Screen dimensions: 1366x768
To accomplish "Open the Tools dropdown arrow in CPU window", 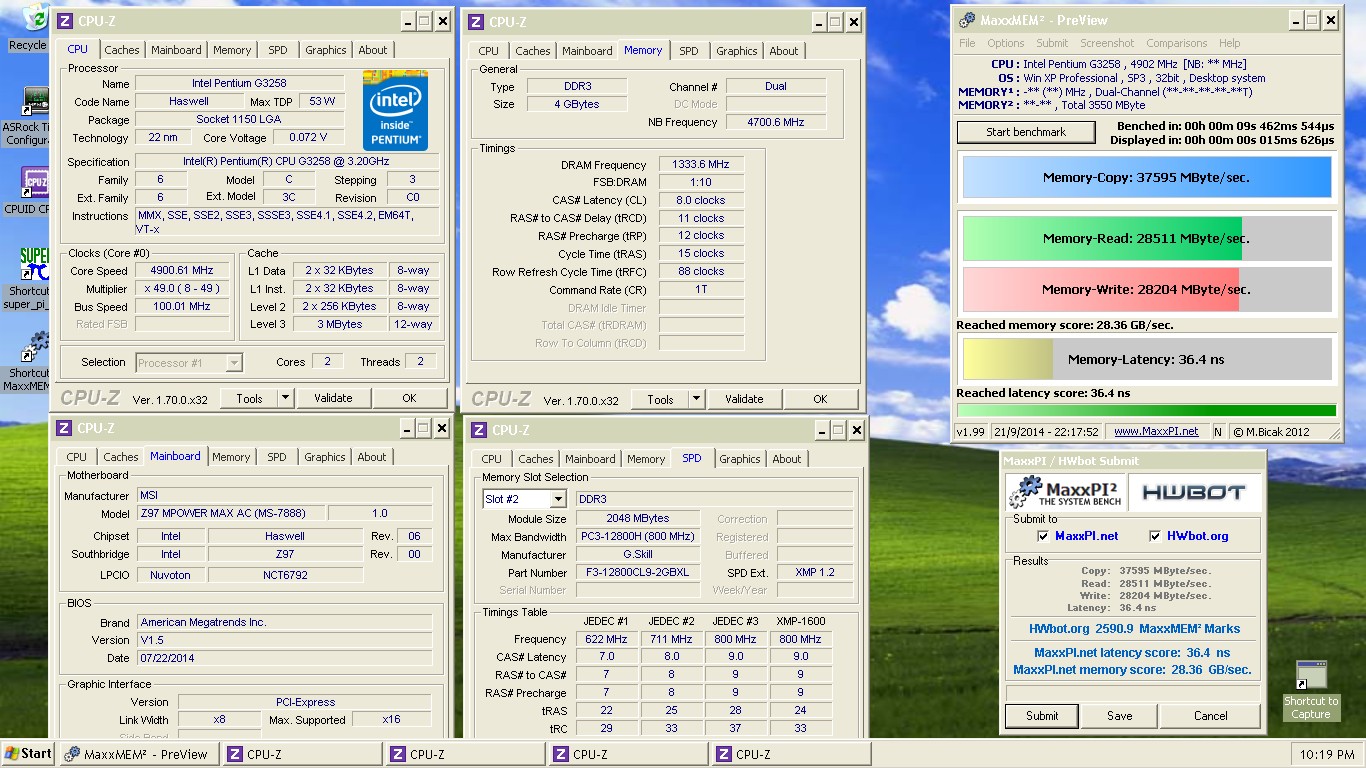I will pos(285,398).
